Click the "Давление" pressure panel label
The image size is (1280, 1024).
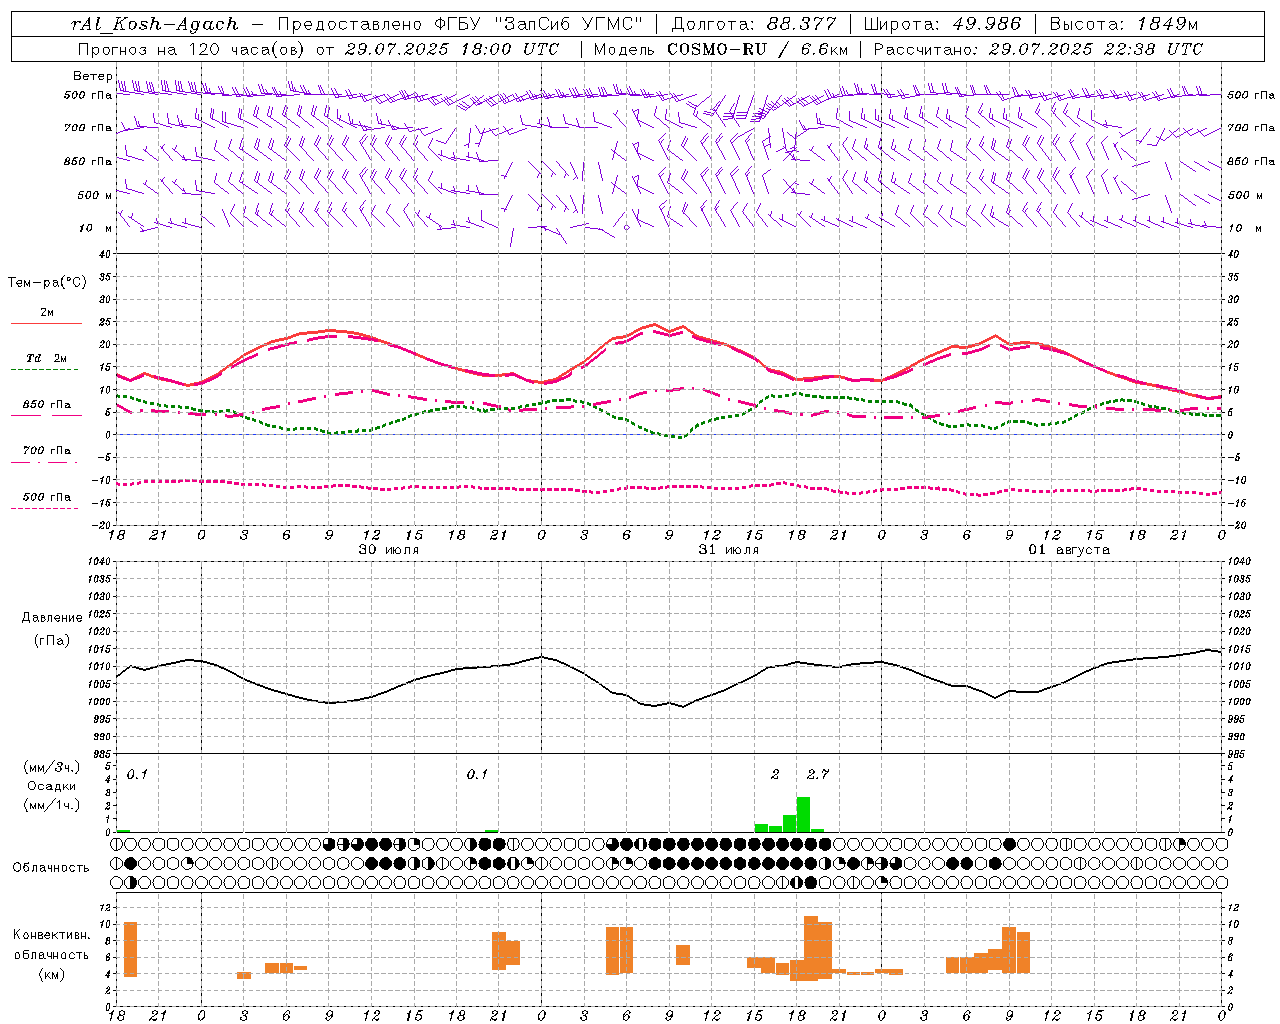(x=52, y=618)
